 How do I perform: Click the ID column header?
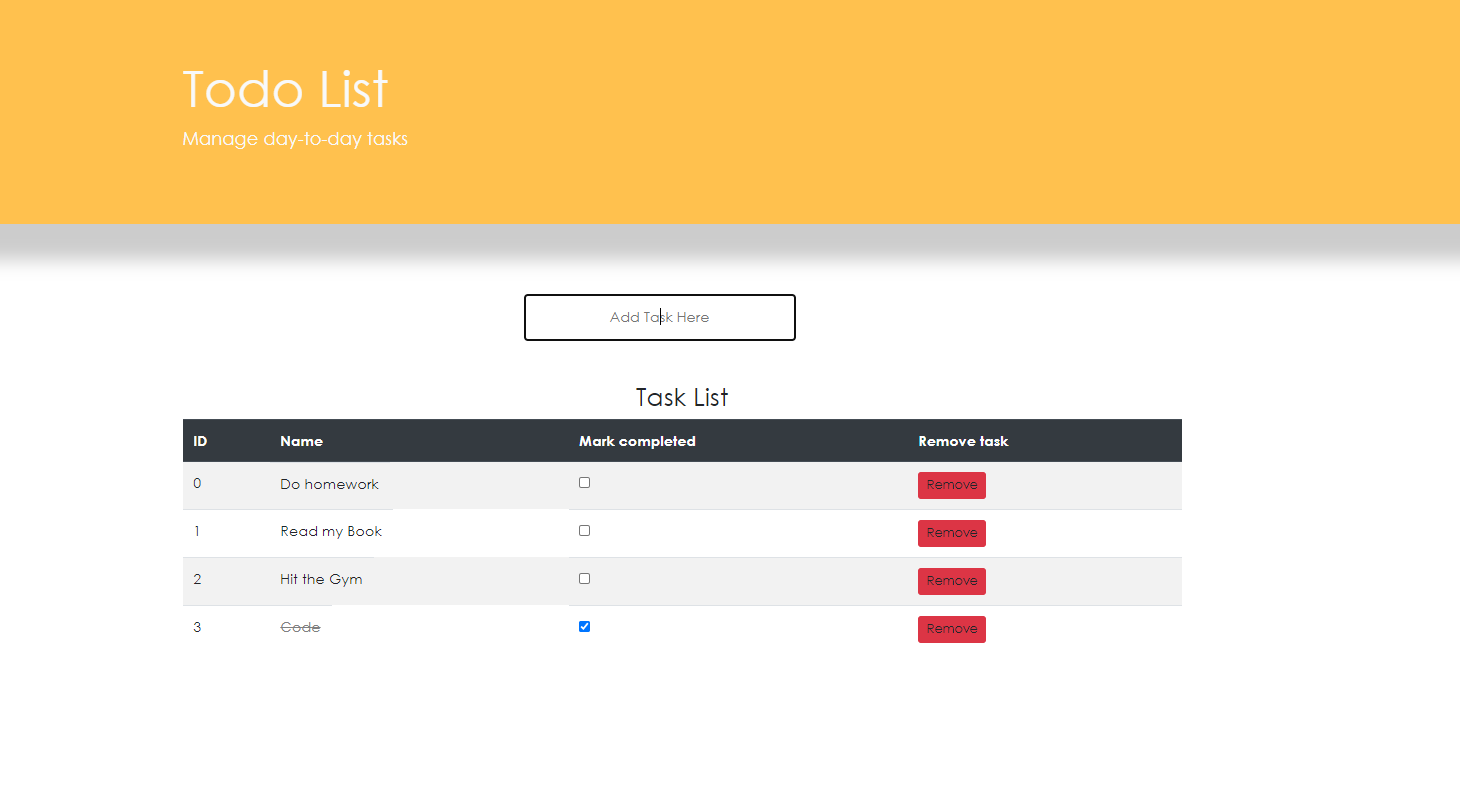(x=200, y=440)
